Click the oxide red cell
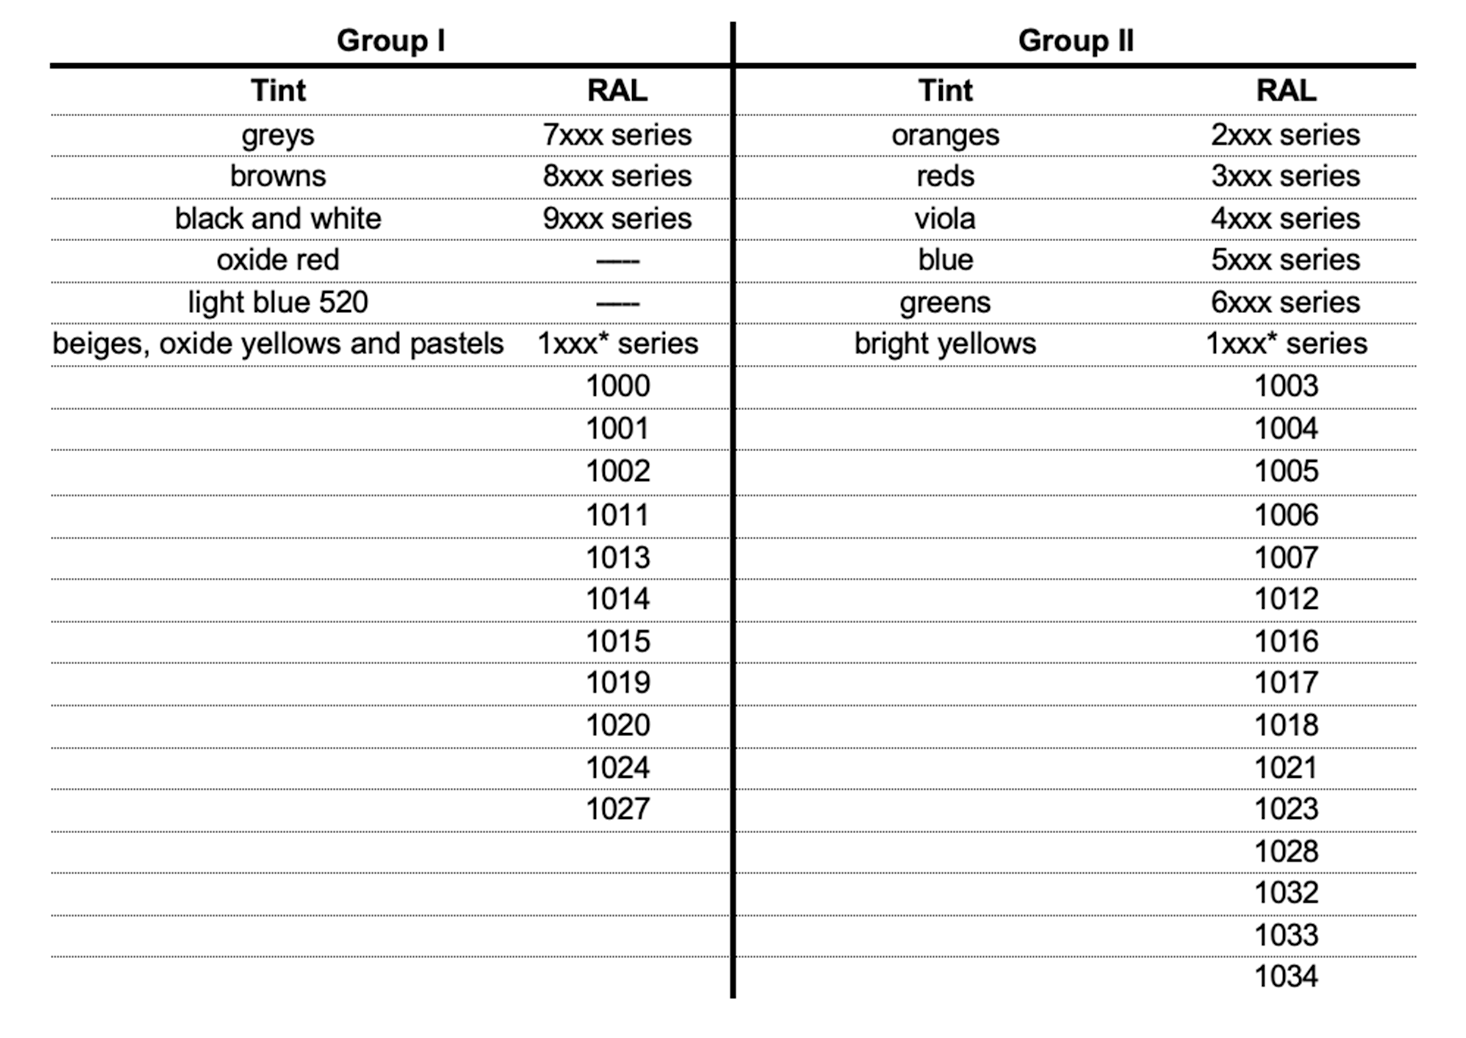 click(278, 260)
